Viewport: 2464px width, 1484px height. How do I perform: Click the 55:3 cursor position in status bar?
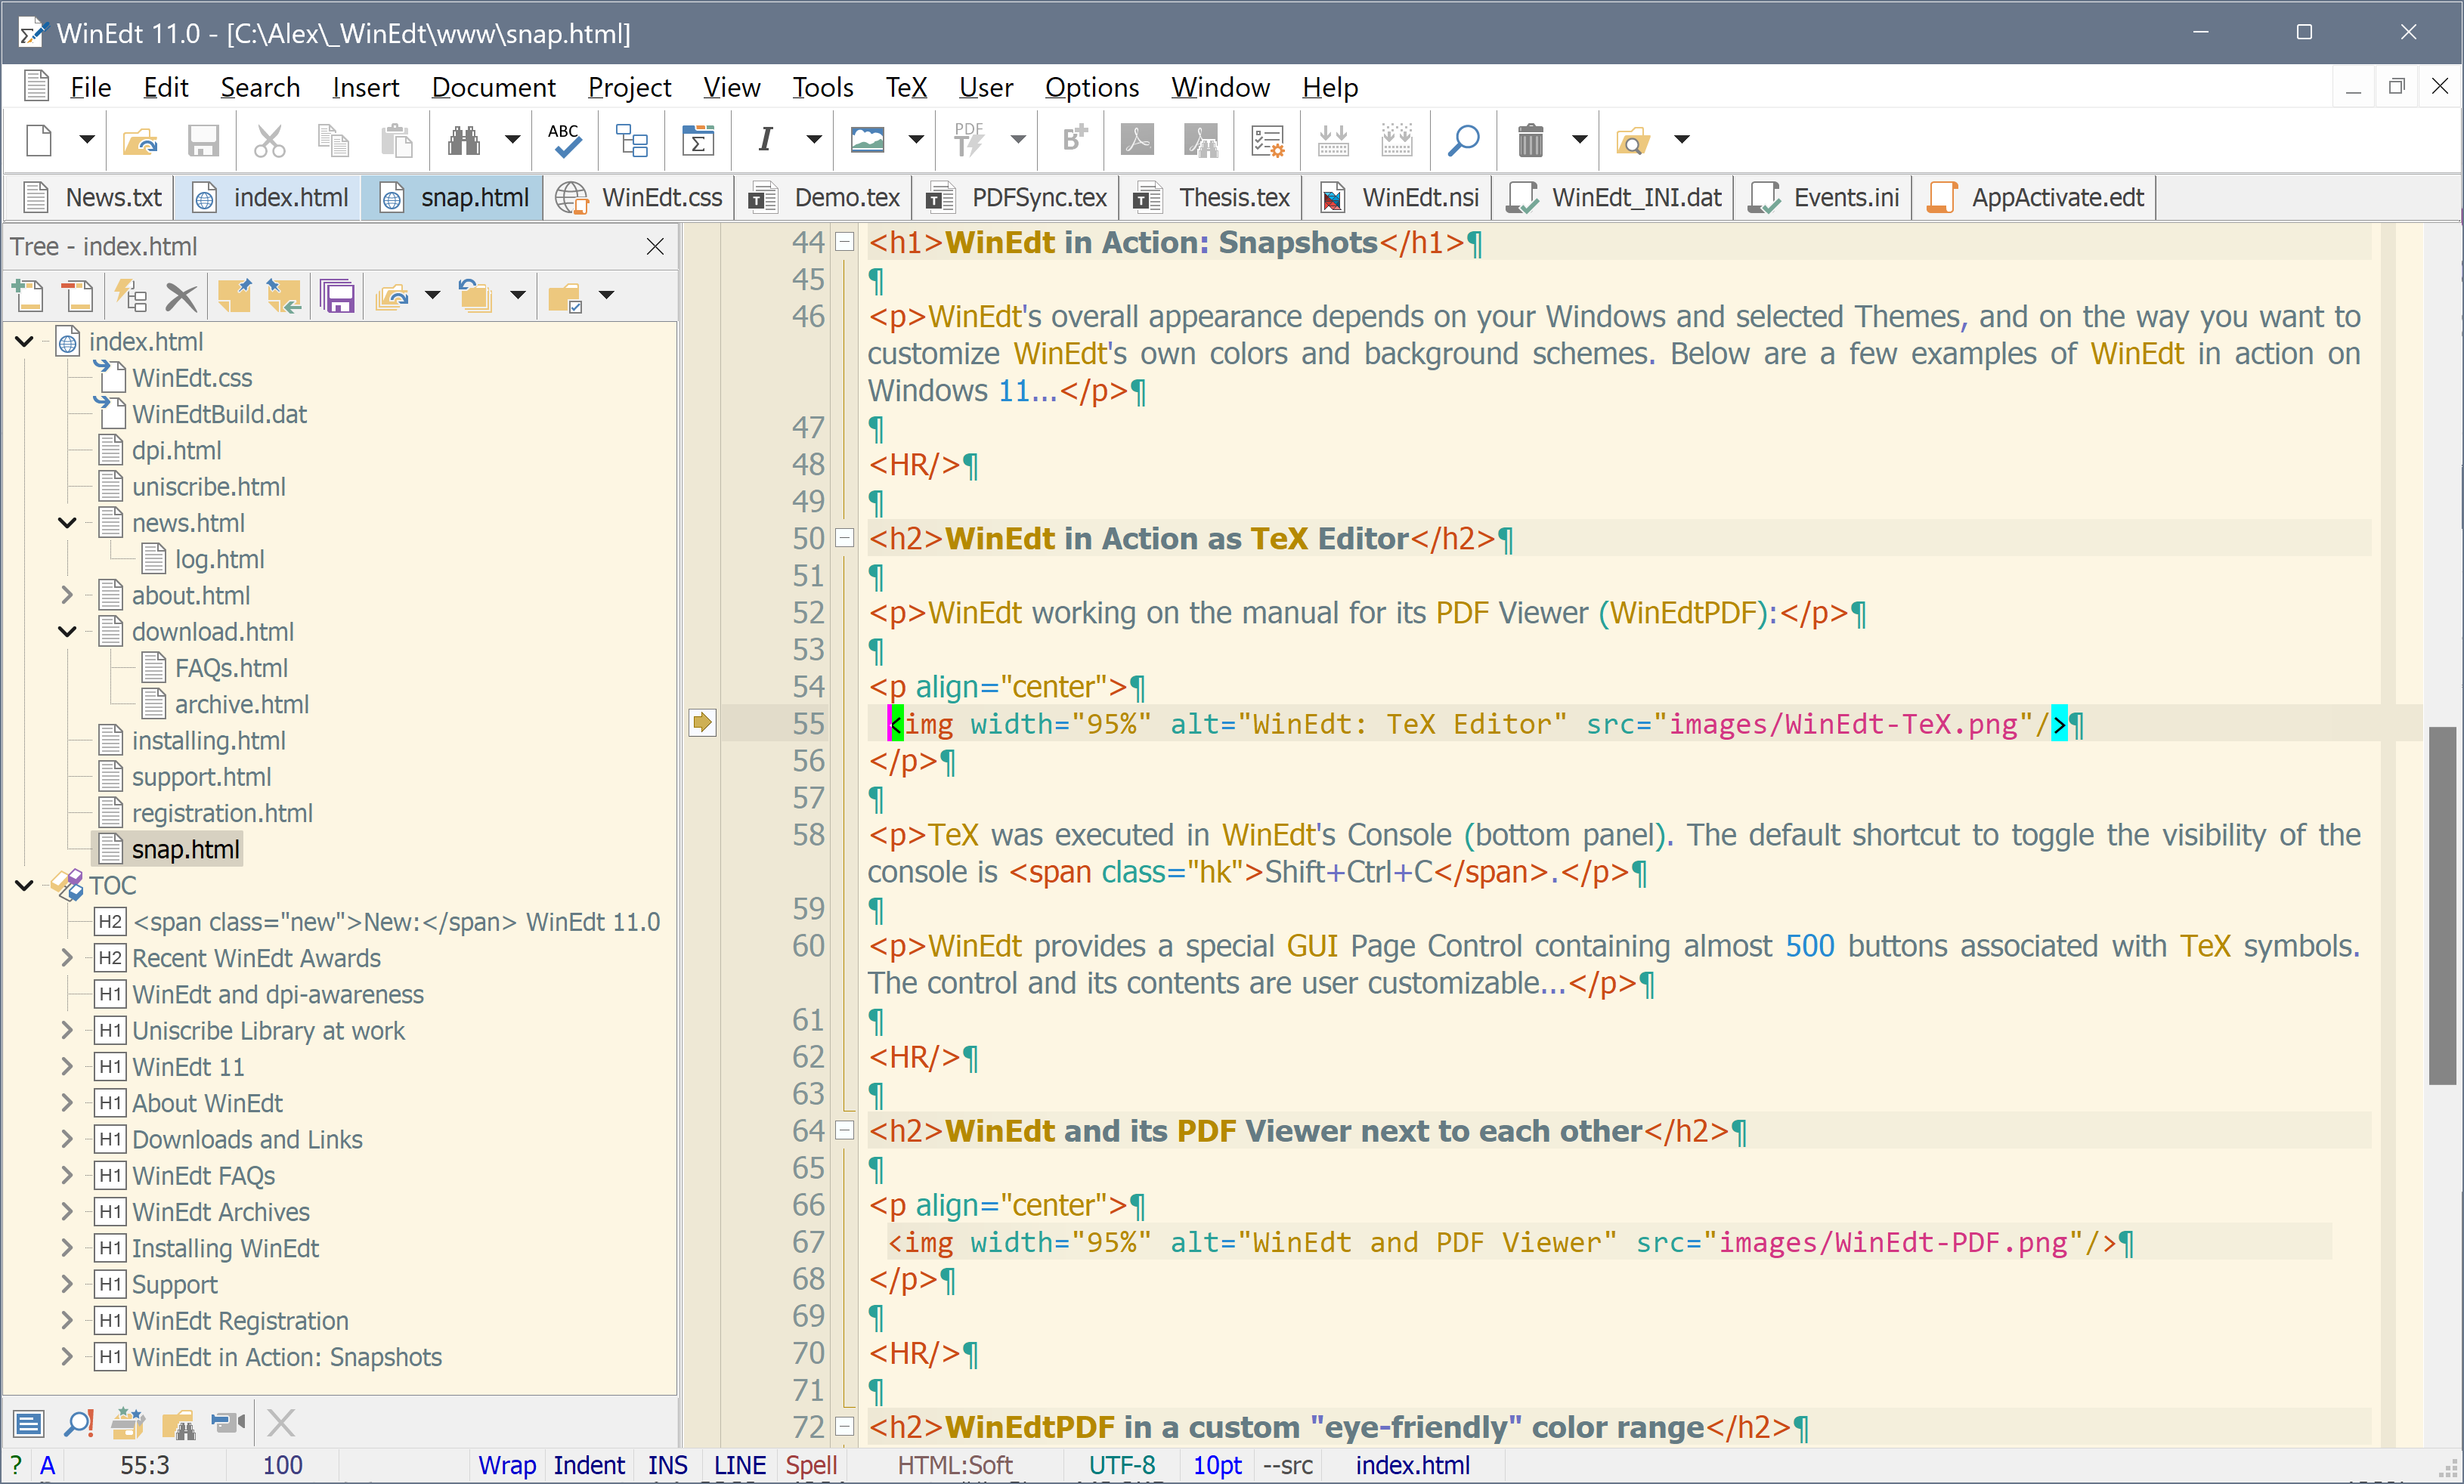coord(145,1465)
